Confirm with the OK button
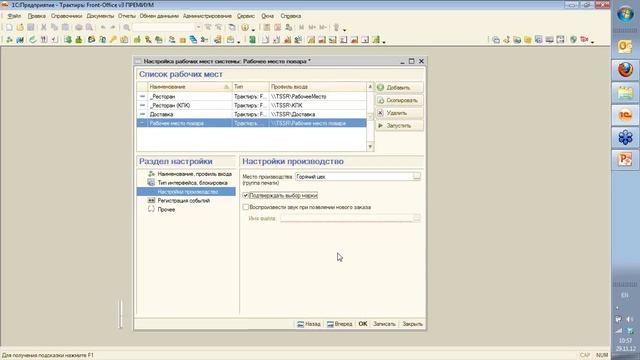This screenshot has width=640, height=360. tap(363, 324)
